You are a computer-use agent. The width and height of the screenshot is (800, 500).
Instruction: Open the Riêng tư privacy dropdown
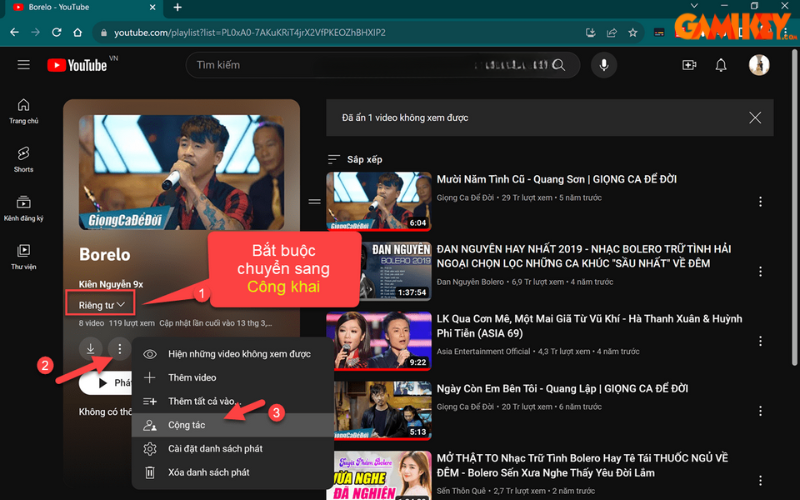101,305
